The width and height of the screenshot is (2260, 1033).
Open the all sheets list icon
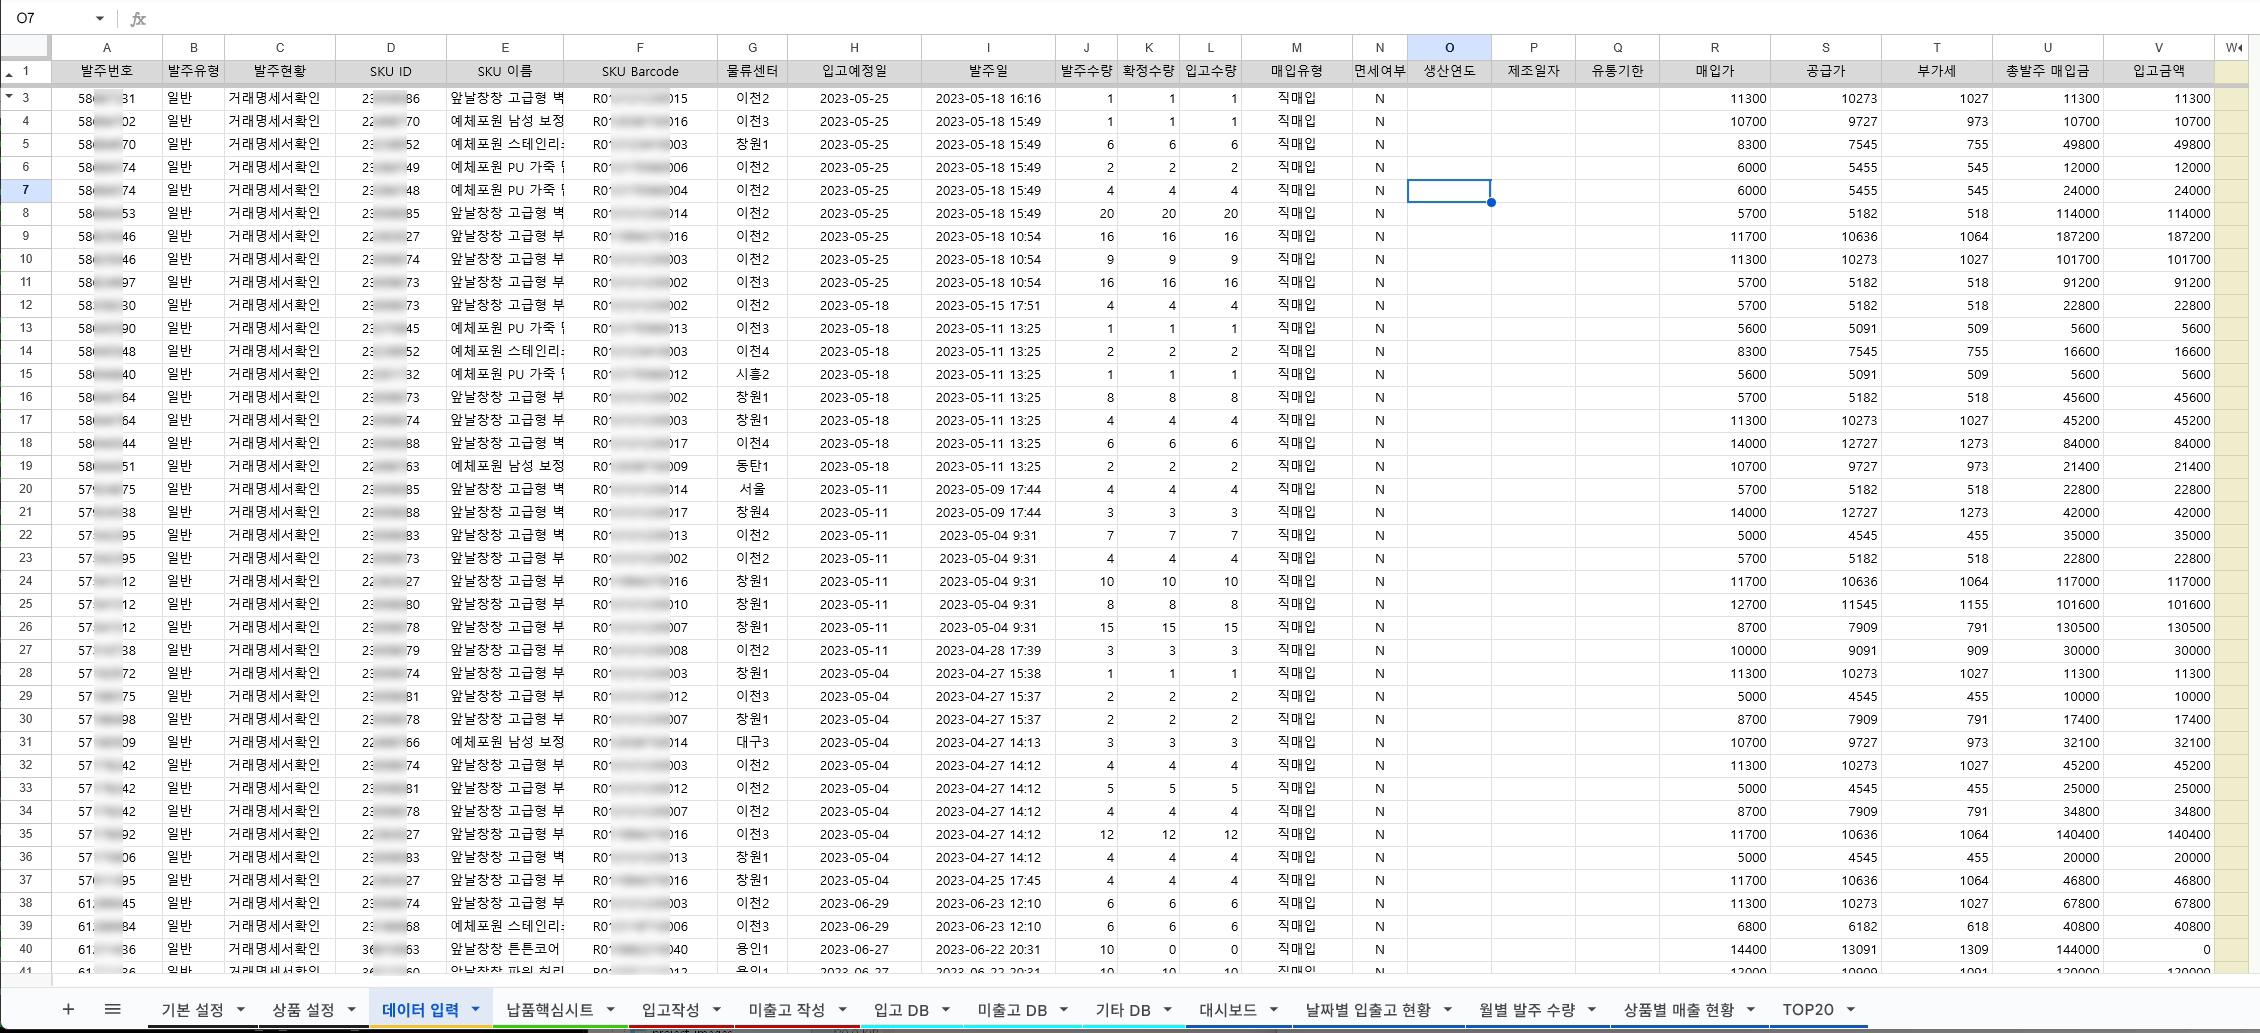(112, 1009)
